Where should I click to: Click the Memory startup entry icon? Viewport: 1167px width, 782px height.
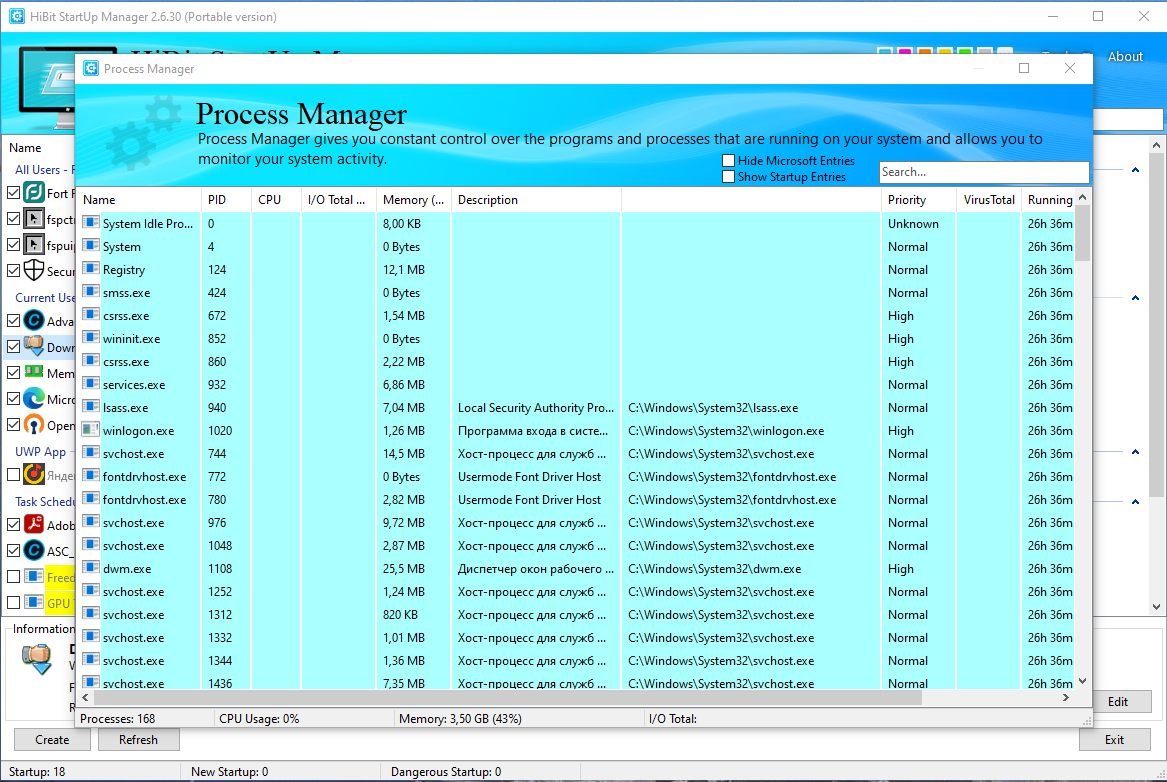coord(34,371)
